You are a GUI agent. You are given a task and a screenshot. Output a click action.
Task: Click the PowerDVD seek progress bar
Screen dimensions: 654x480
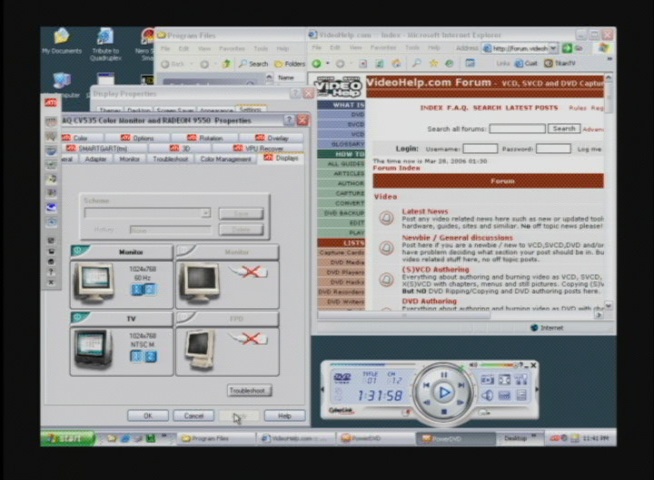(372, 364)
